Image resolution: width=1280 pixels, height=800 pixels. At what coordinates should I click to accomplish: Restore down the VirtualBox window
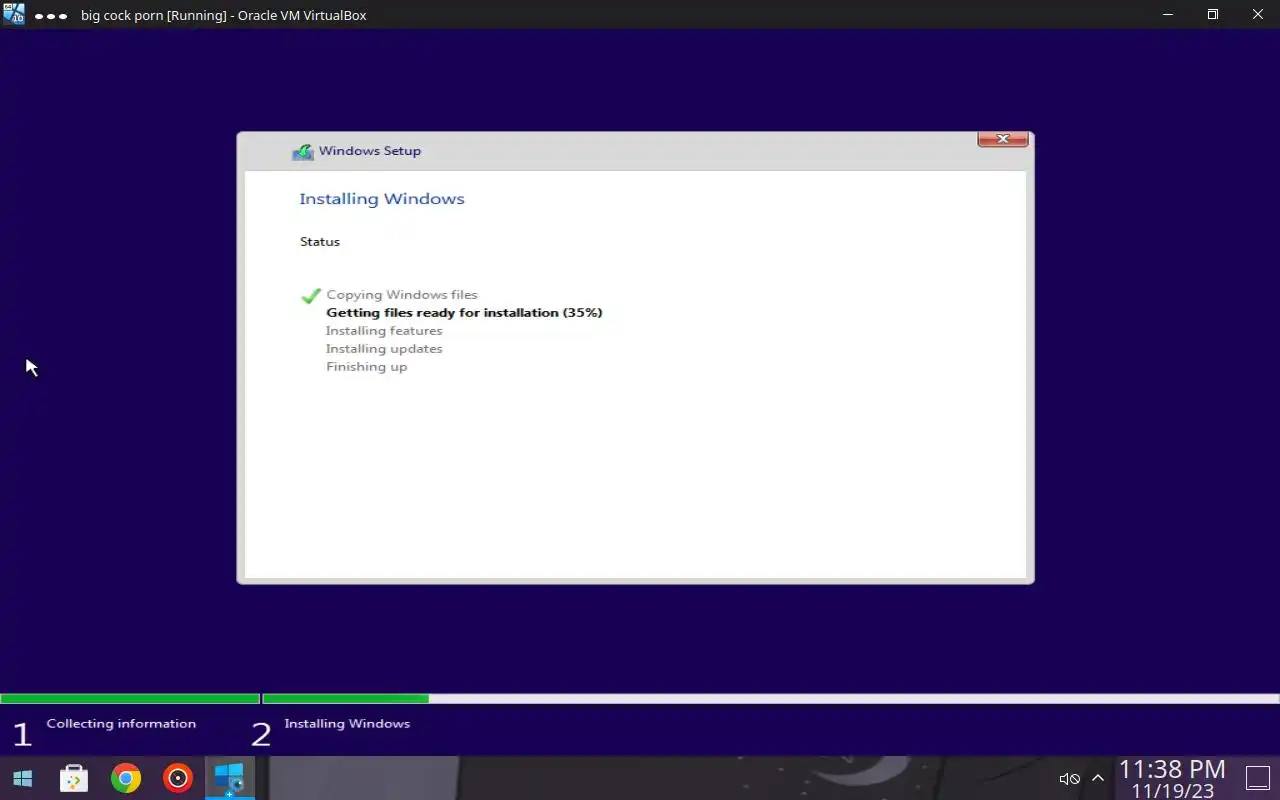pyautogui.click(x=1212, y=15)
